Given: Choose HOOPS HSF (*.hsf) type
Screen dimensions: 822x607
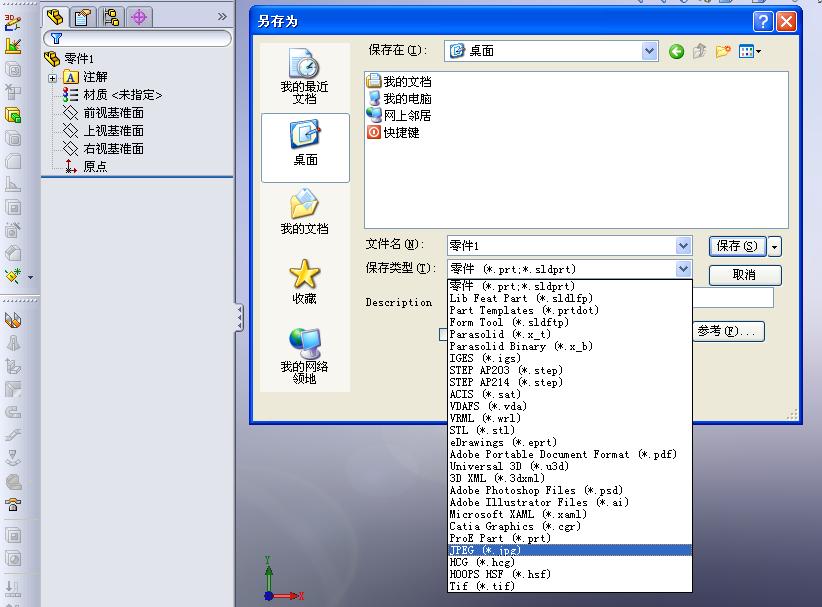Looking at the screenshot, I should [x=570, y=574].
